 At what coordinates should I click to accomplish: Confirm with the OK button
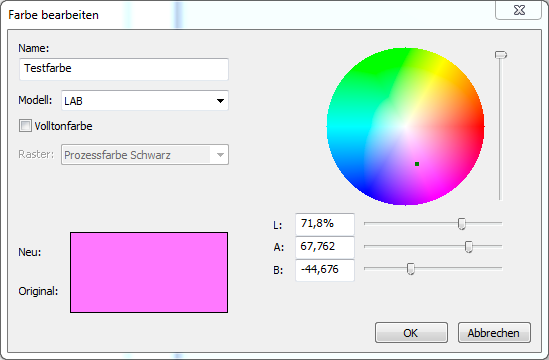tap(411, 332)
